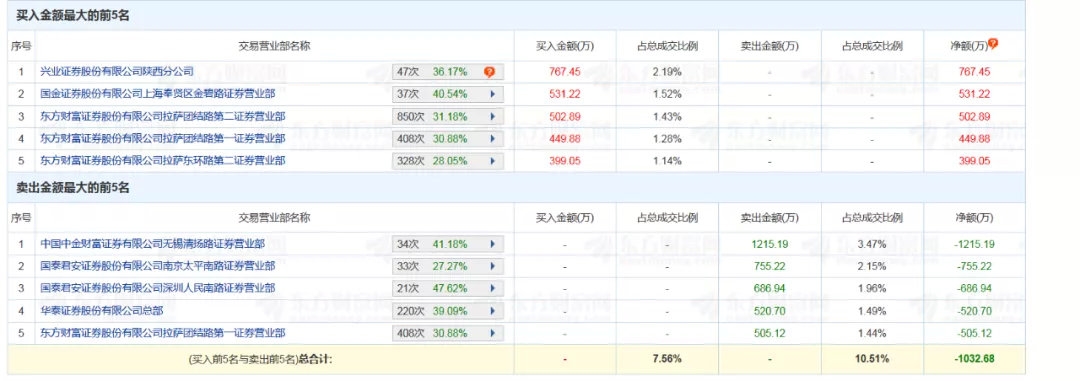The height and width of the screenshot is (381, 1080).
Task: Click the 买入金额最大的前5名 section heading
Action: (73, 16)
